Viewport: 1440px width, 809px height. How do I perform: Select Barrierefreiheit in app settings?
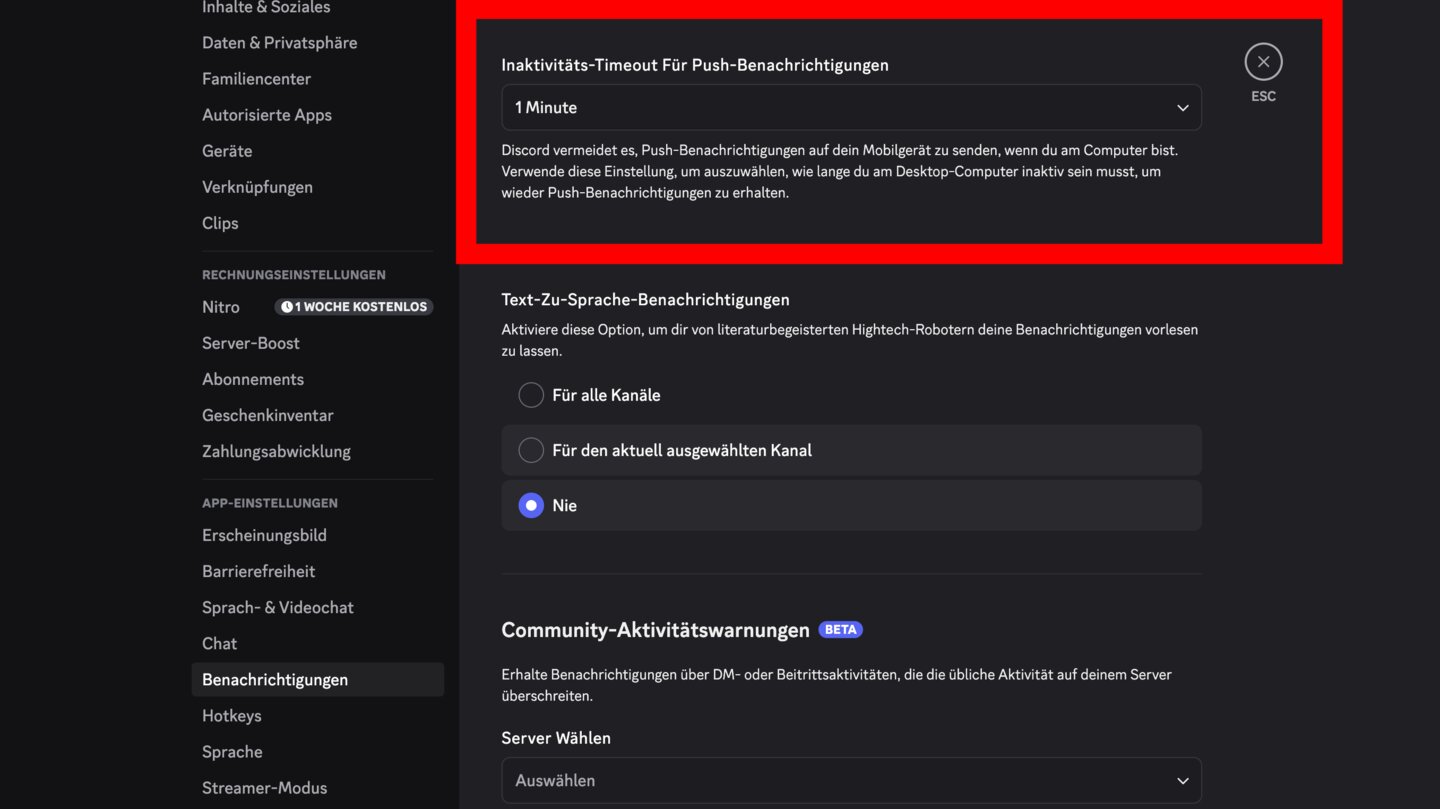258,571
